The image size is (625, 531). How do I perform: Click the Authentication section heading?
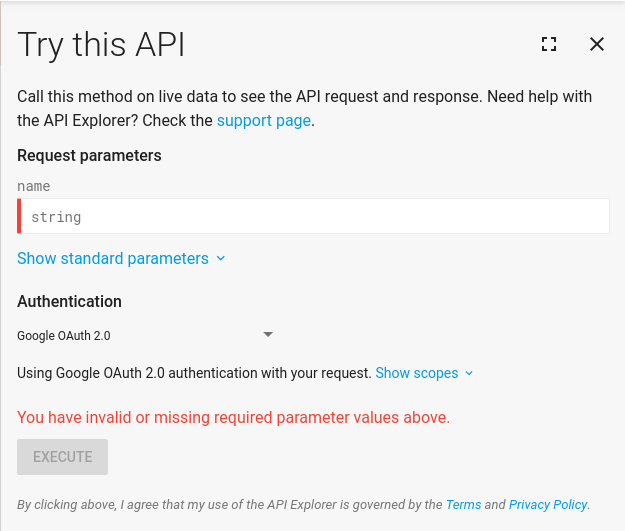[x=69, y=301]
